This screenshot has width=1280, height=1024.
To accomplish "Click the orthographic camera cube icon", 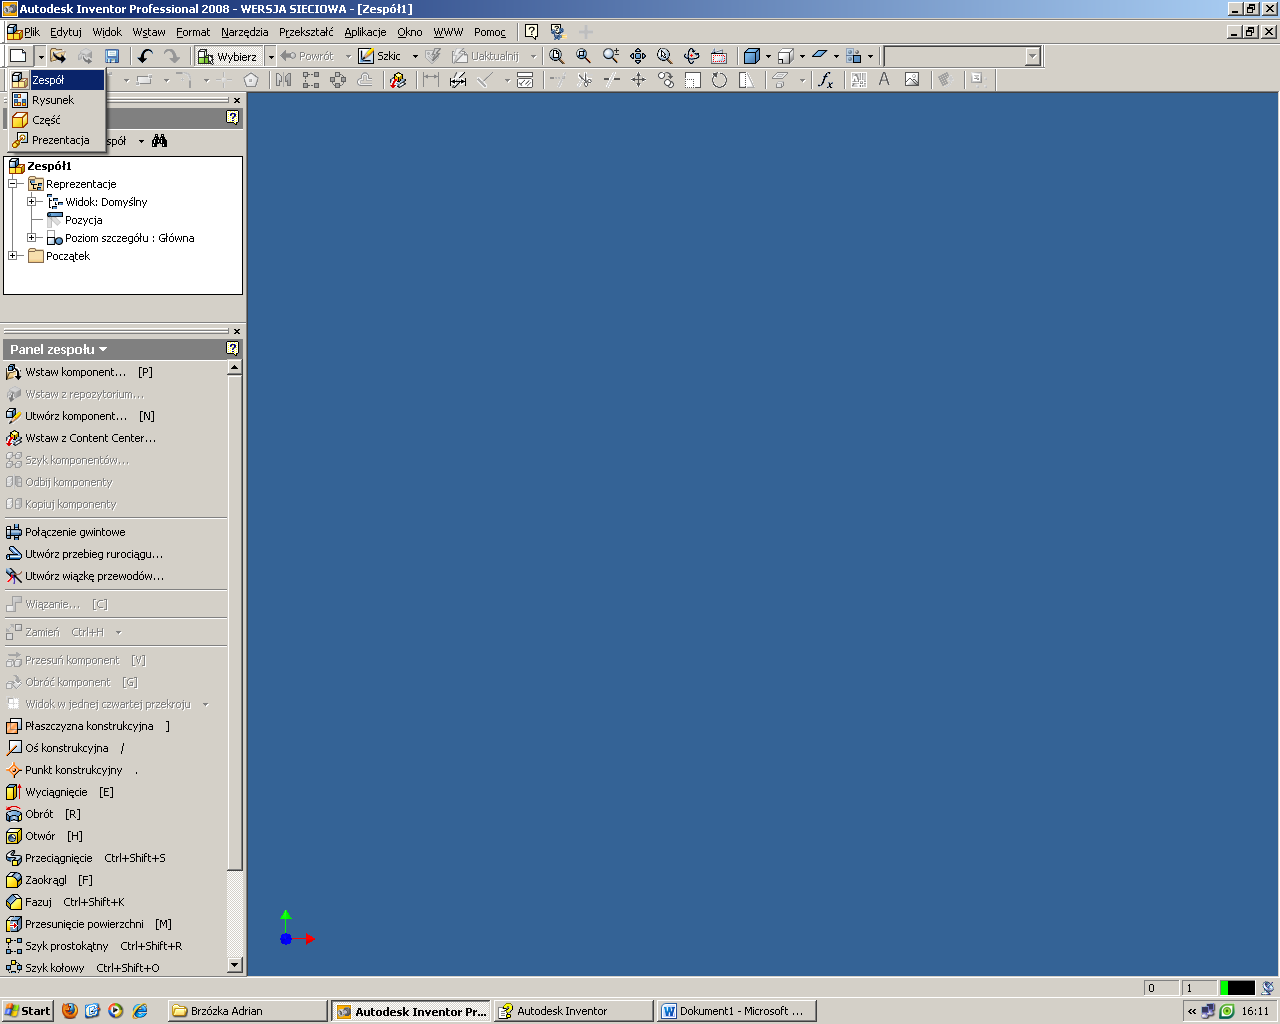I will click(x=786, y=56).
